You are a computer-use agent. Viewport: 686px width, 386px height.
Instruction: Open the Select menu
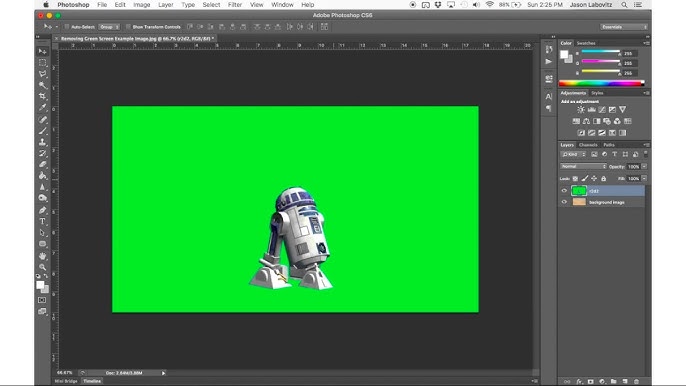point(211,5)
